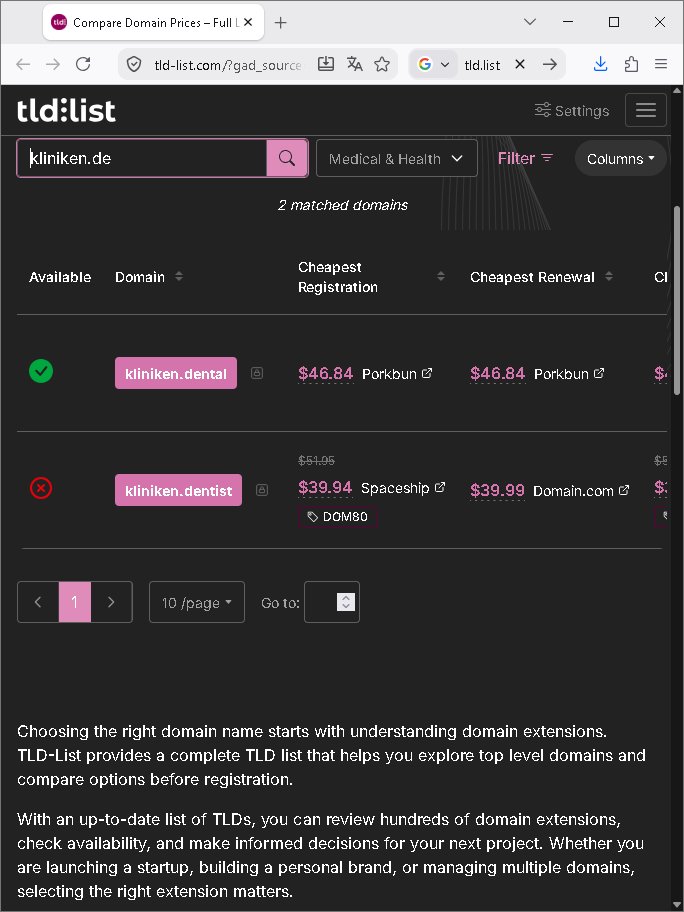This screenshot has width=684, height=912.
Task: Open the browser translate page icon
Action: click(355, 64)
